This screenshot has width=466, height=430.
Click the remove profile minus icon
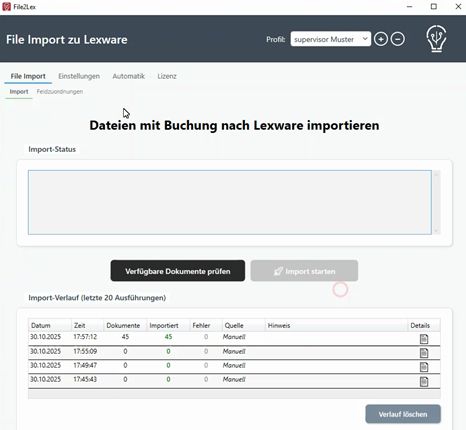pos(397,39)
